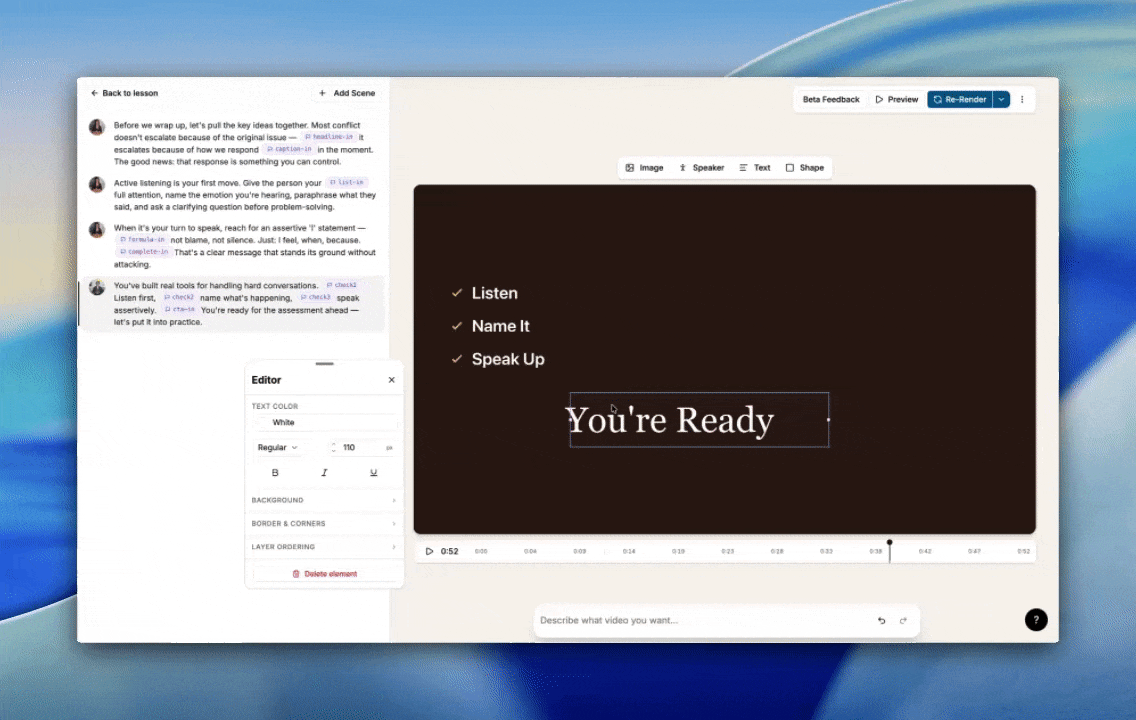This screenshot has height=720, width=1136.
Task: Select the complete-in animation tag
Action: 143,252
